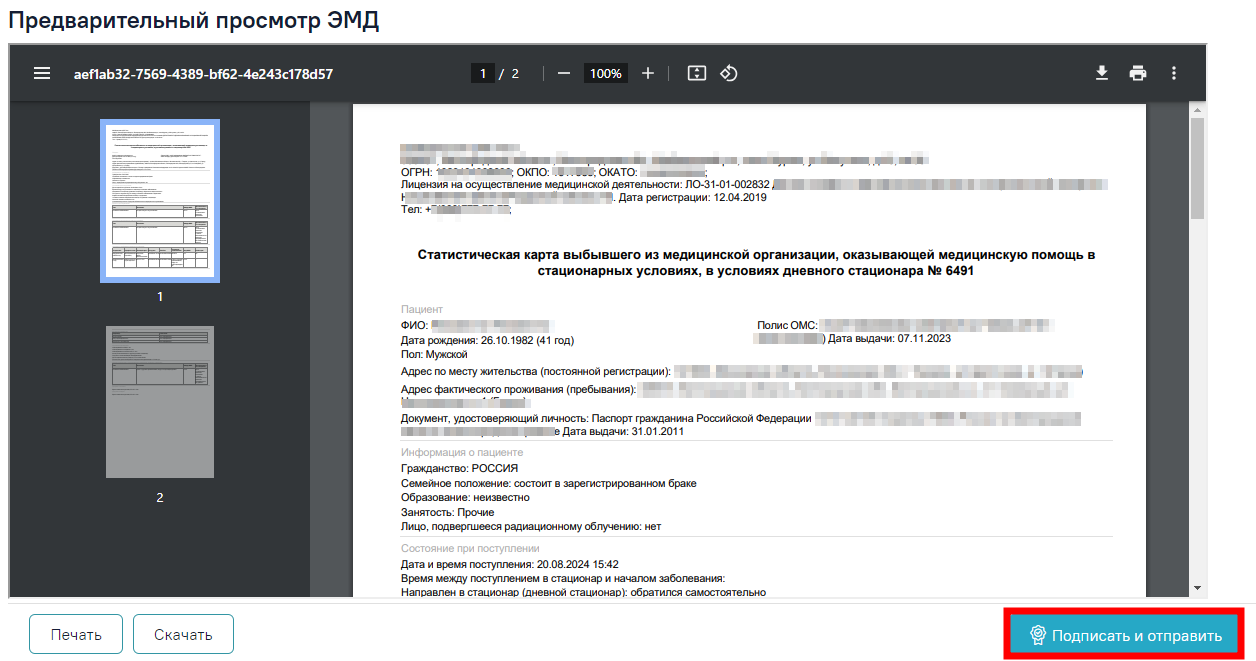Zoom in with the plus icon
This screenshot has width=1256, height=661.
pos(648,73)
